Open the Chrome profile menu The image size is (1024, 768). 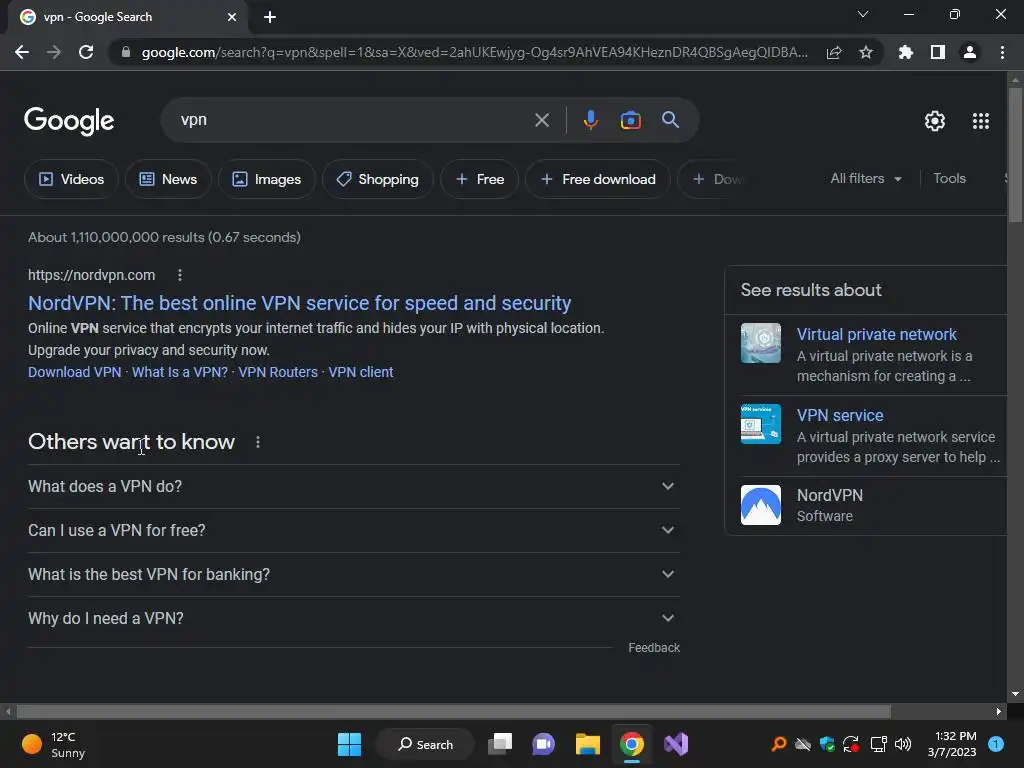(970, 52)
